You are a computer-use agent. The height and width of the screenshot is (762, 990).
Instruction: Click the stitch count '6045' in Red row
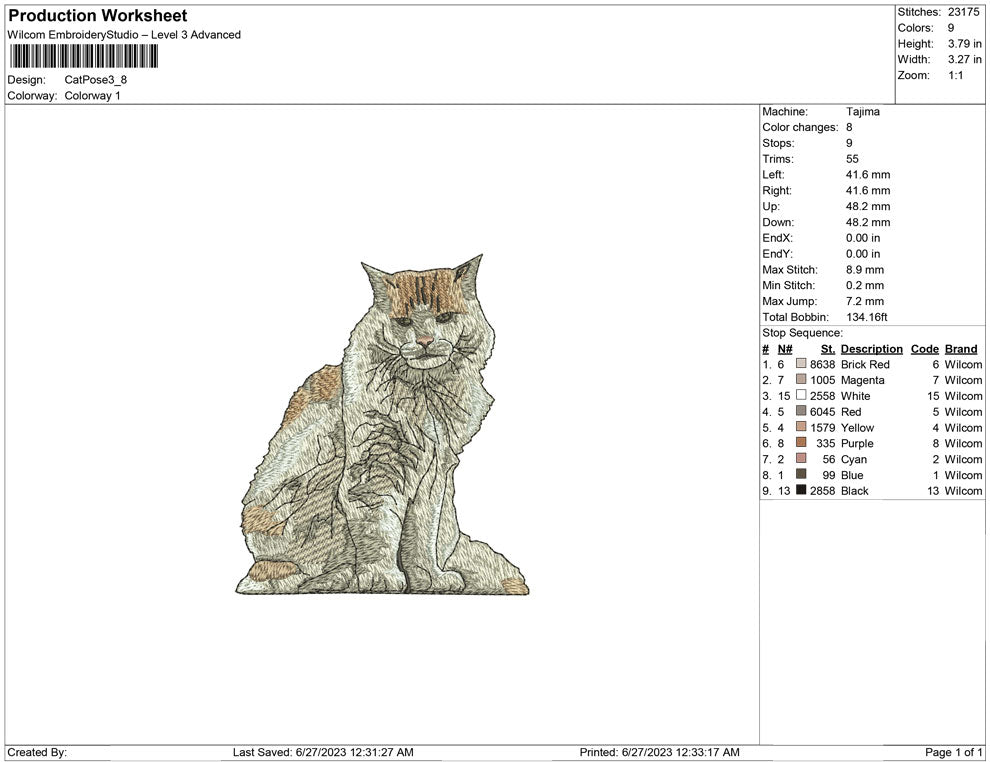tap(822, 412)
